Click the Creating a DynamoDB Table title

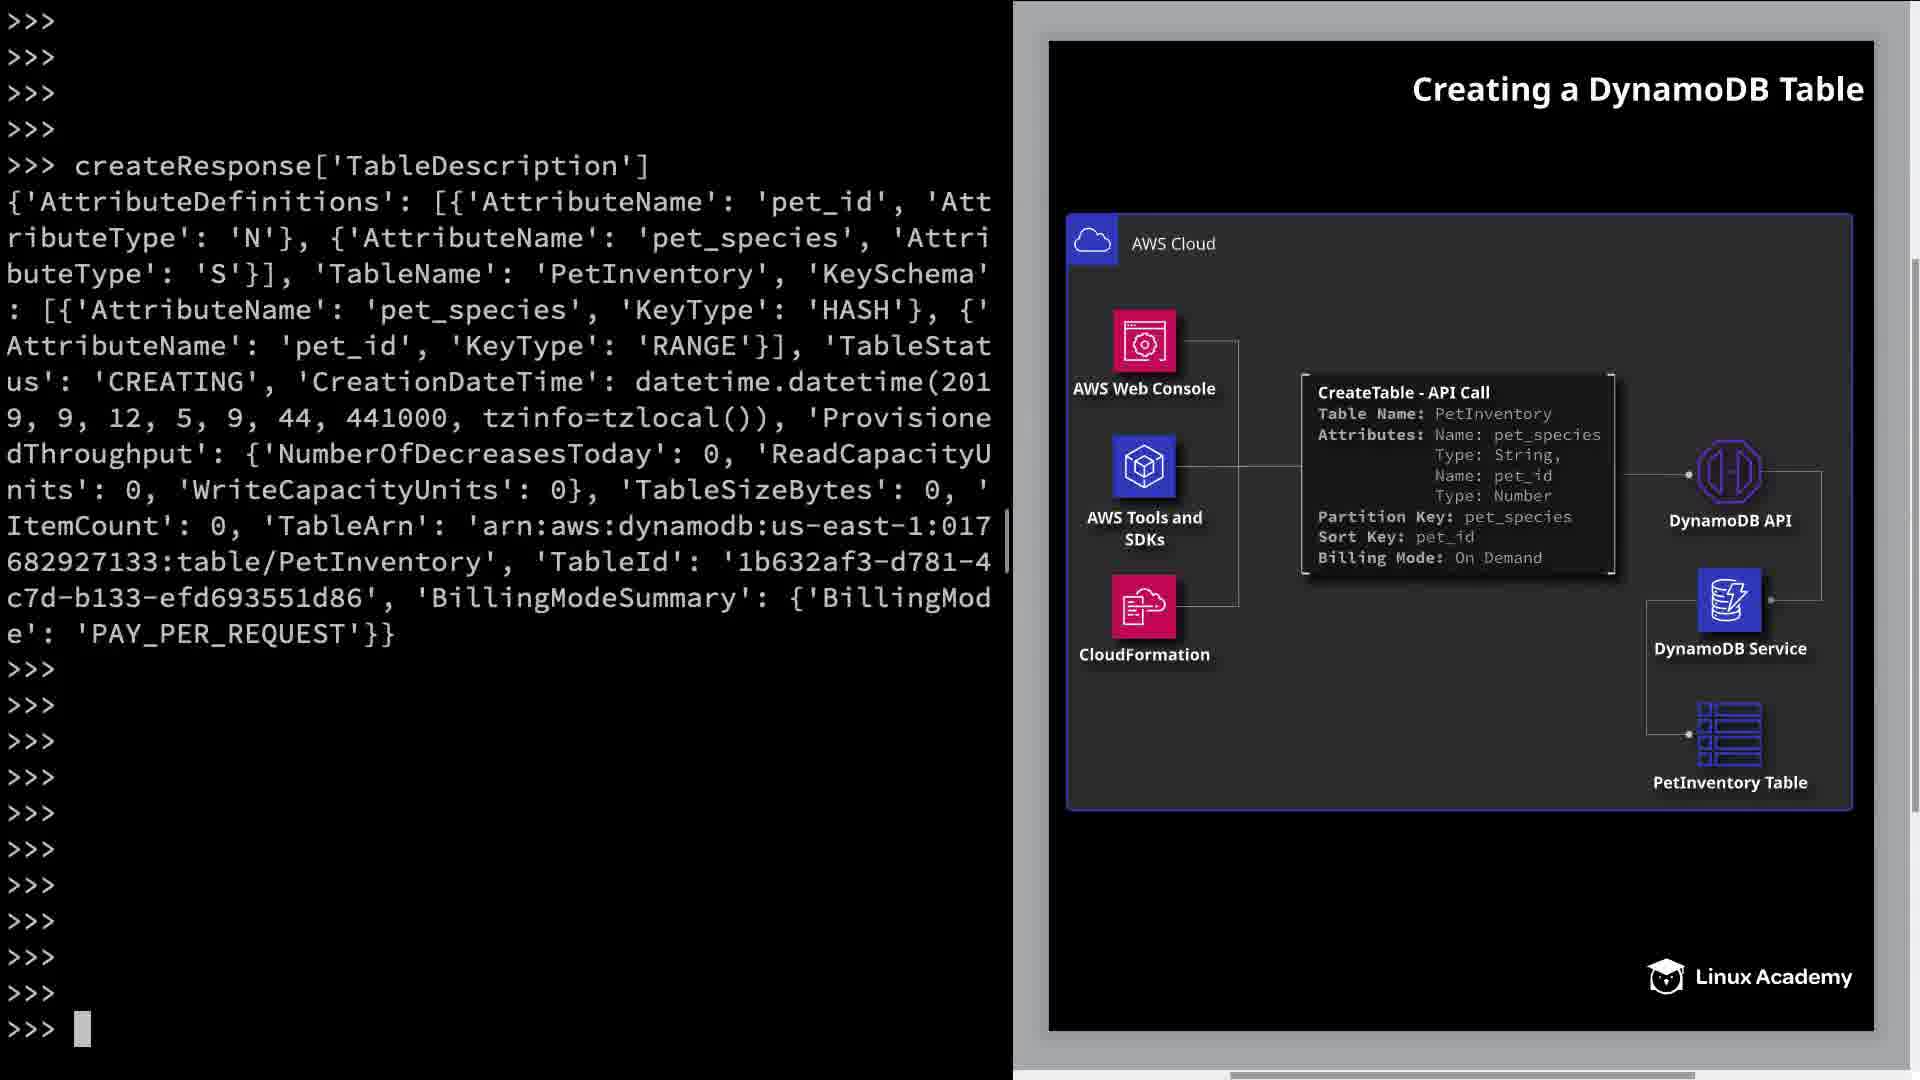1637,90
